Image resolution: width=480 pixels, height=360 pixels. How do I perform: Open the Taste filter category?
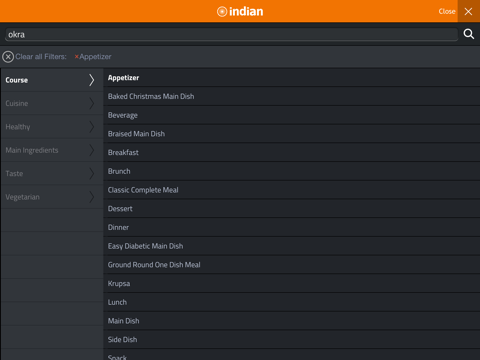tap(52, 173)
